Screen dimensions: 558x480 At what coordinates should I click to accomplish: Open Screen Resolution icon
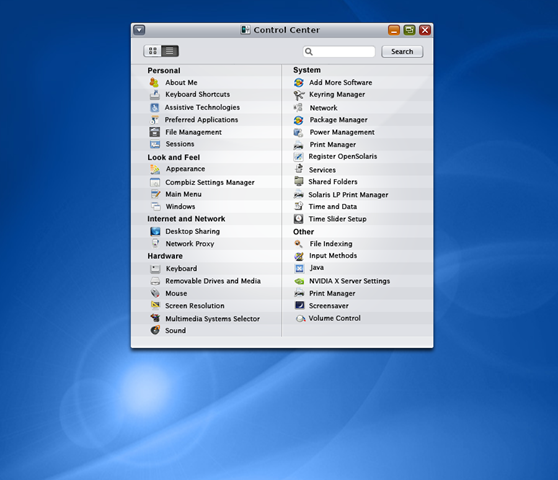155,305
